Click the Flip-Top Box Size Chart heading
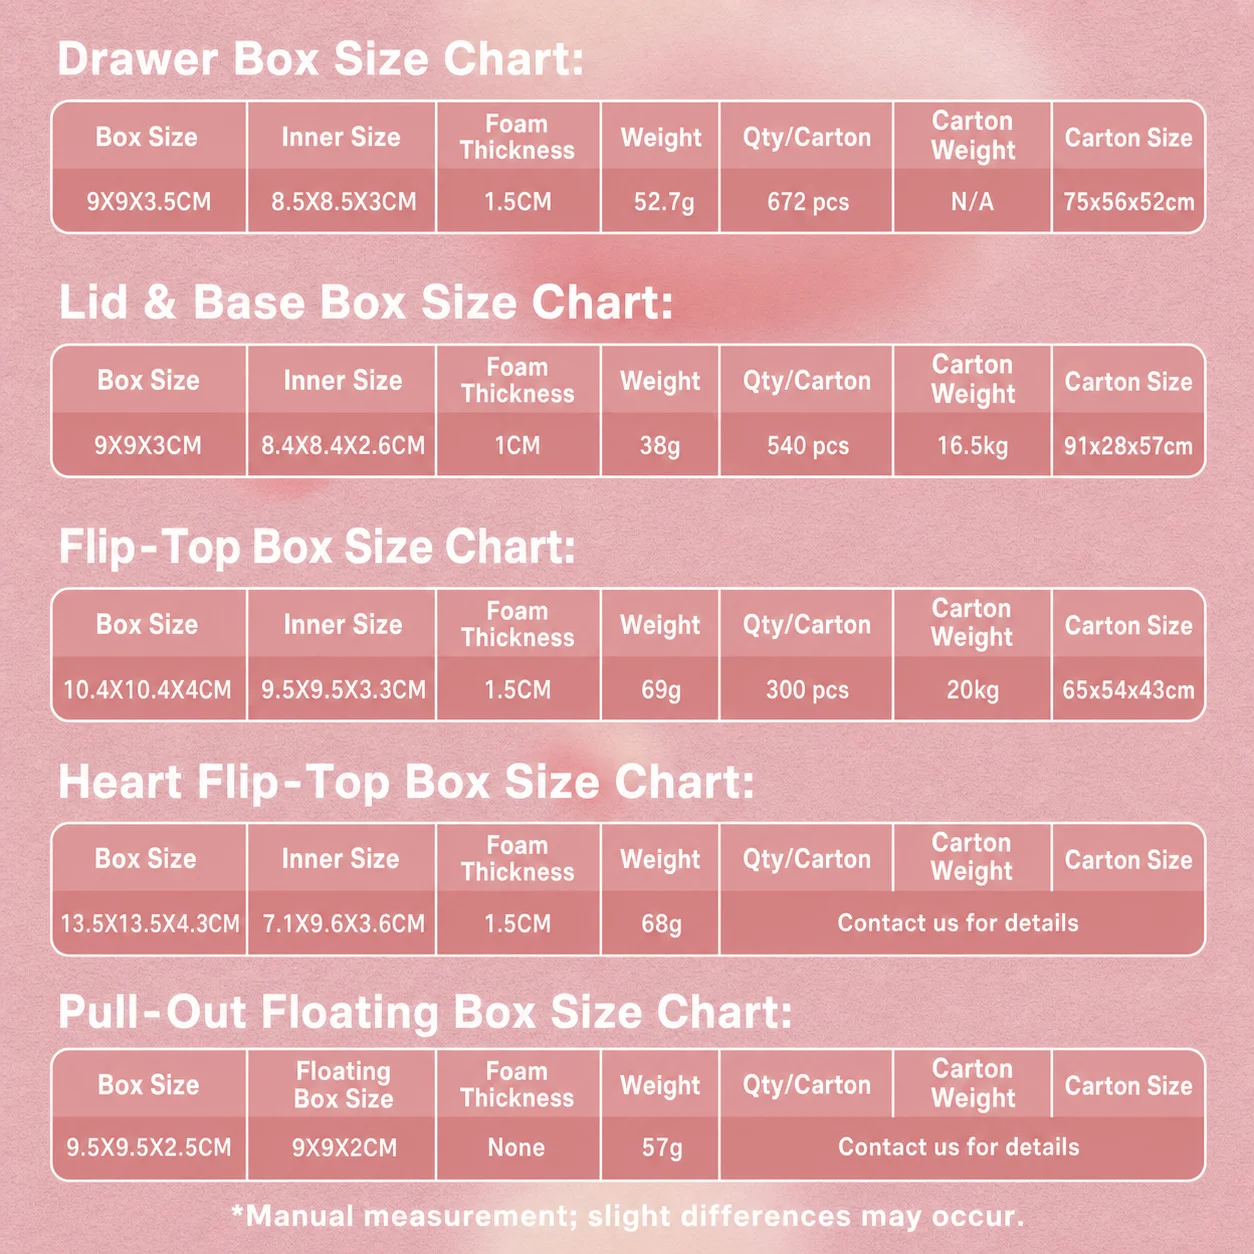The image size is (1254, 1254). click(317, 547)
